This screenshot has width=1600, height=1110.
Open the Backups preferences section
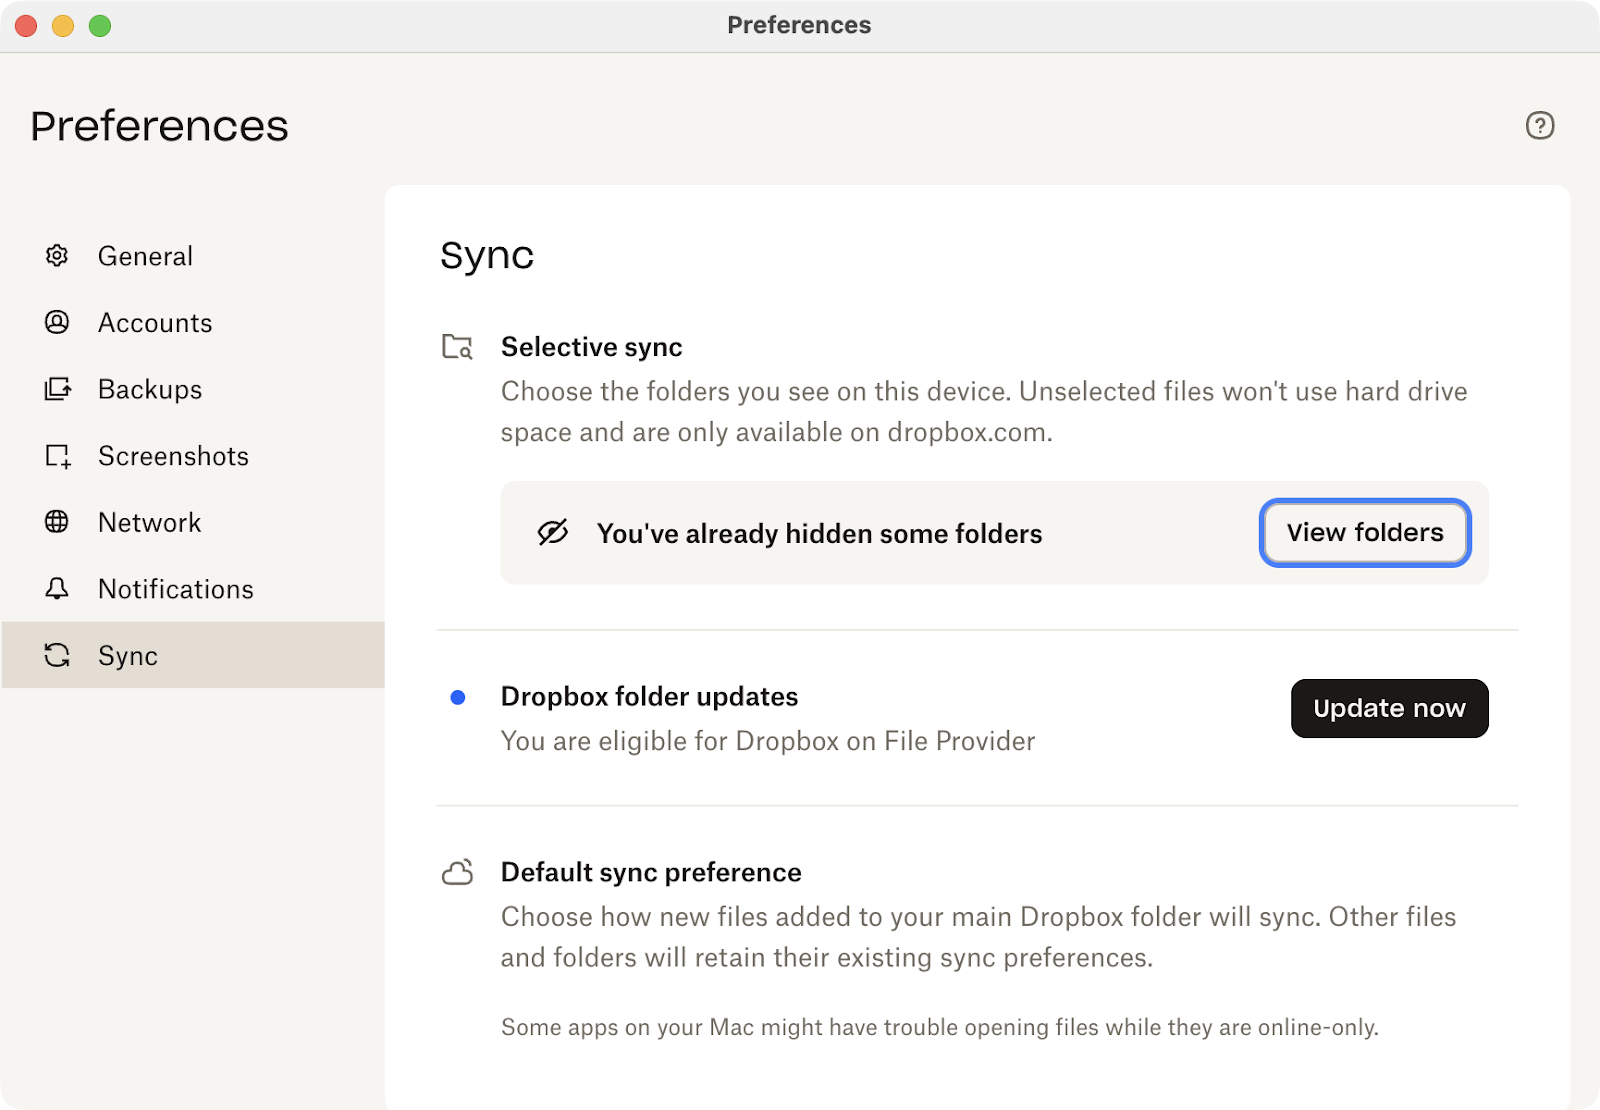pyautogui.click(x=149, y=389)
